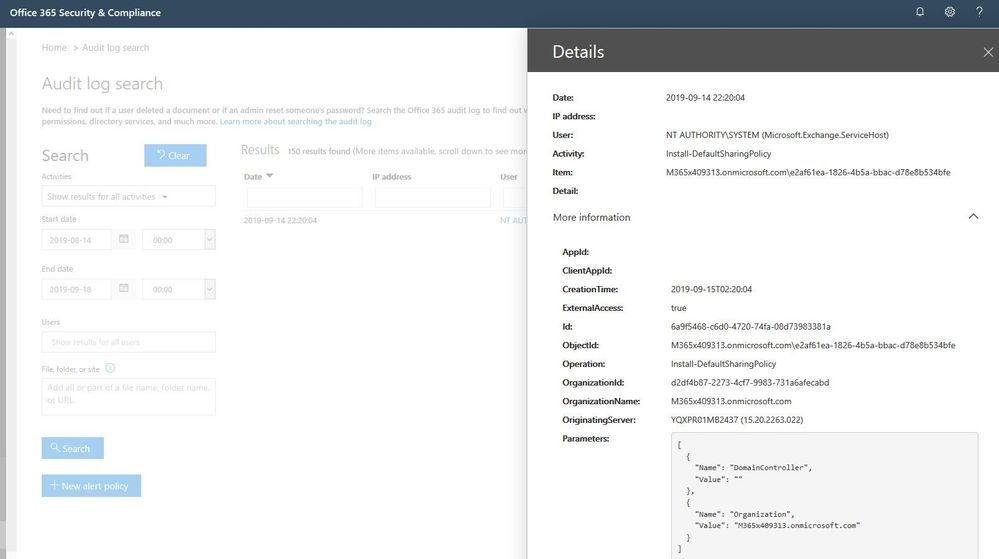Collapse the More information section
999x559 pixels.
point(973,217)
